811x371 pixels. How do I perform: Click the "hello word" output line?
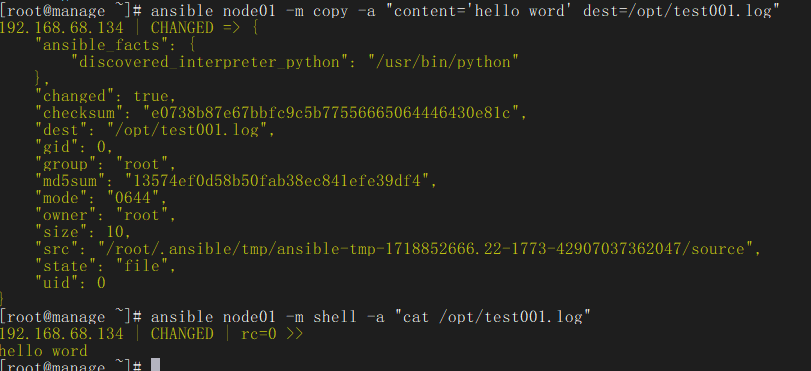pyautogui.click(x=43, y=350)
